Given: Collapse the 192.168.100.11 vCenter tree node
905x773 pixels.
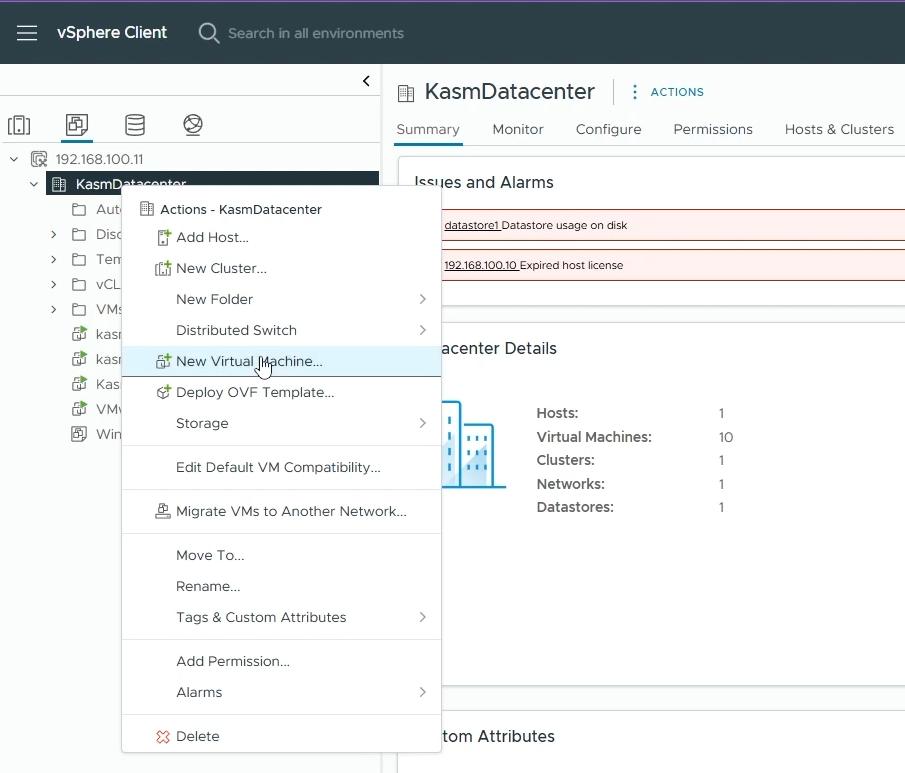Looking at the screenshot, I should click(14, 159).
